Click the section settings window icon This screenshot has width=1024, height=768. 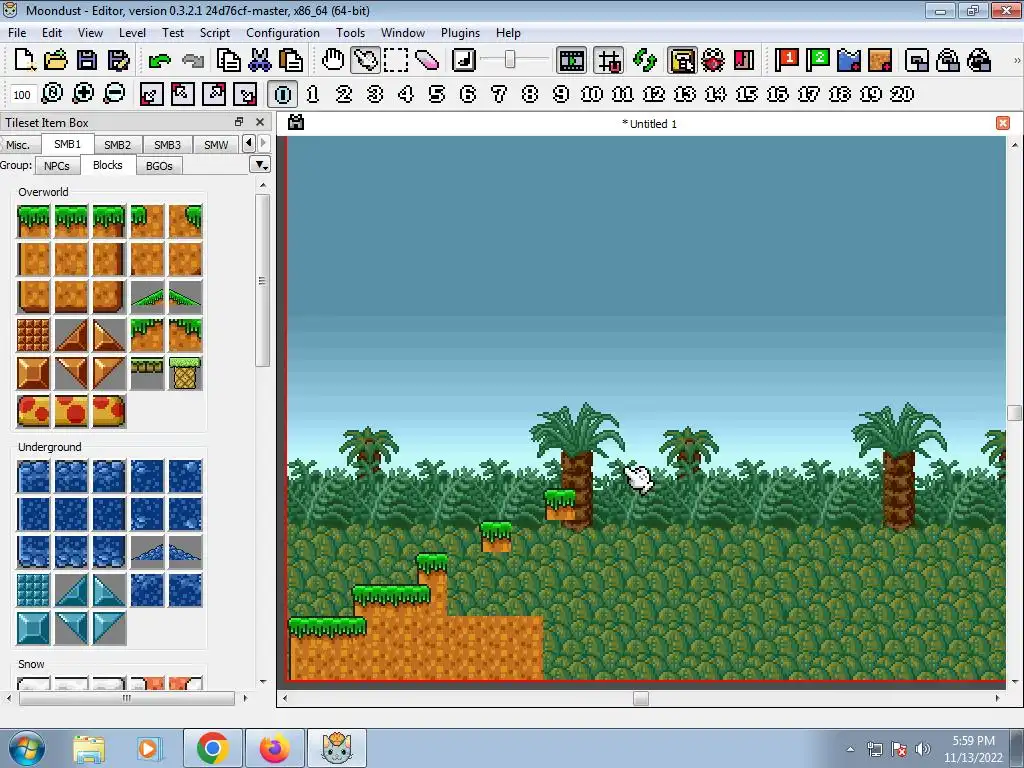pyautogui.click(x=917, y=60)
